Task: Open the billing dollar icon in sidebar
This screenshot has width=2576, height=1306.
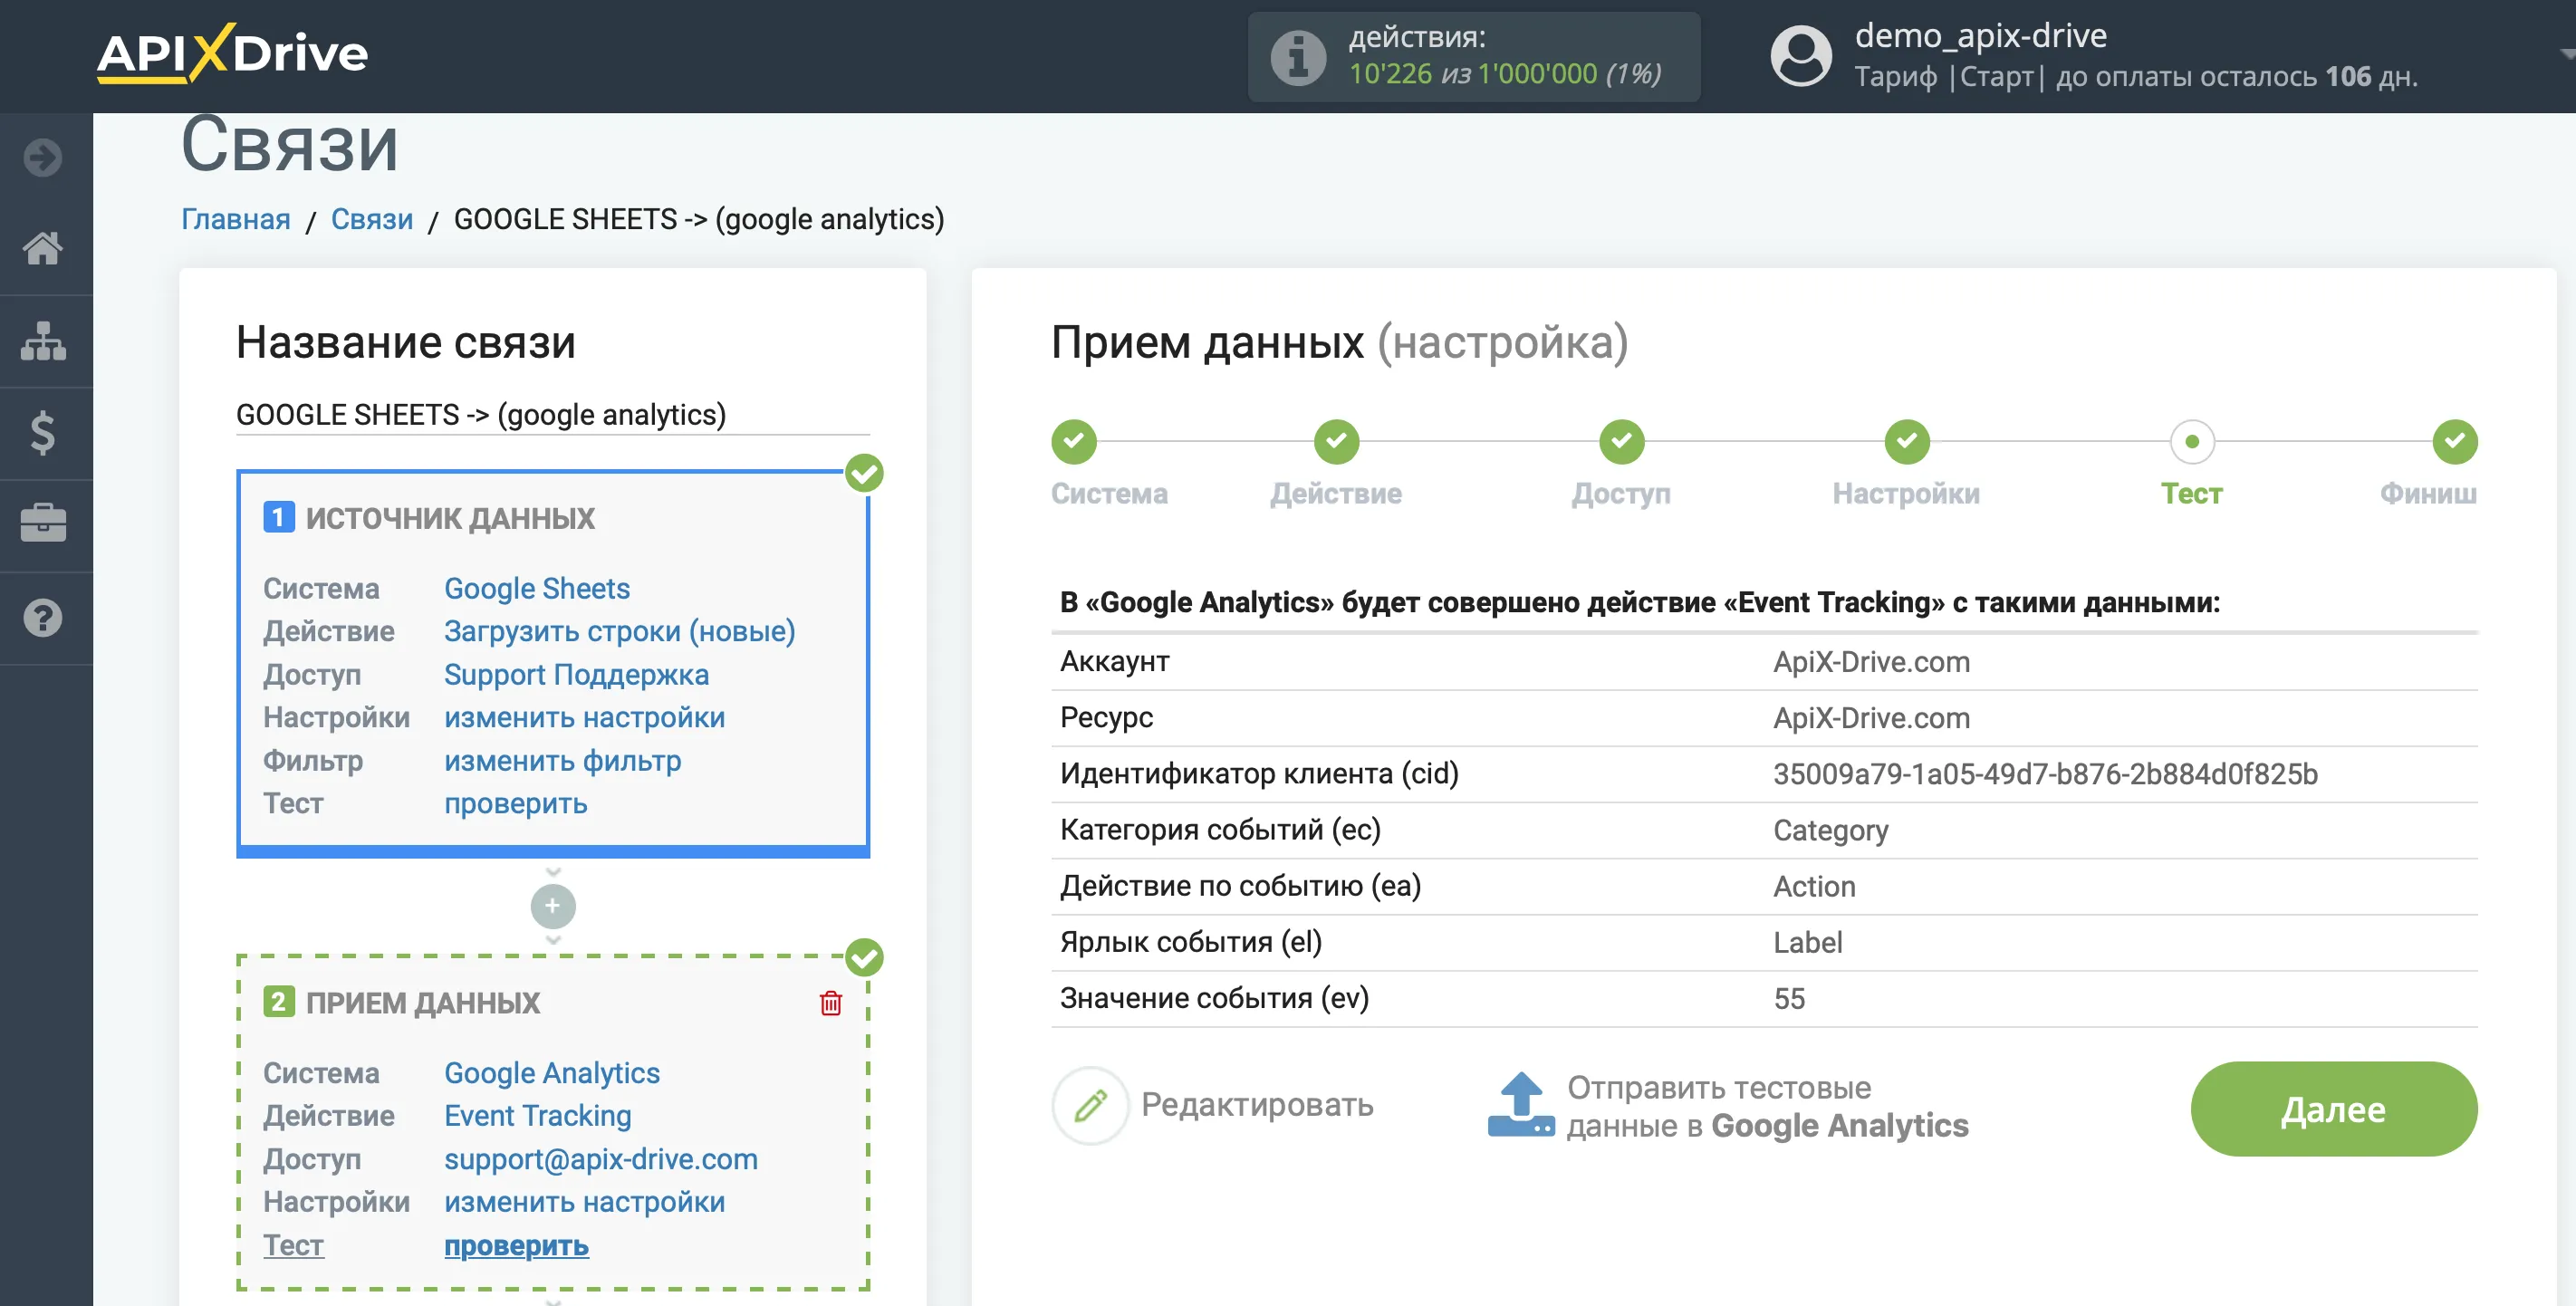Action: tap(43, 433)
